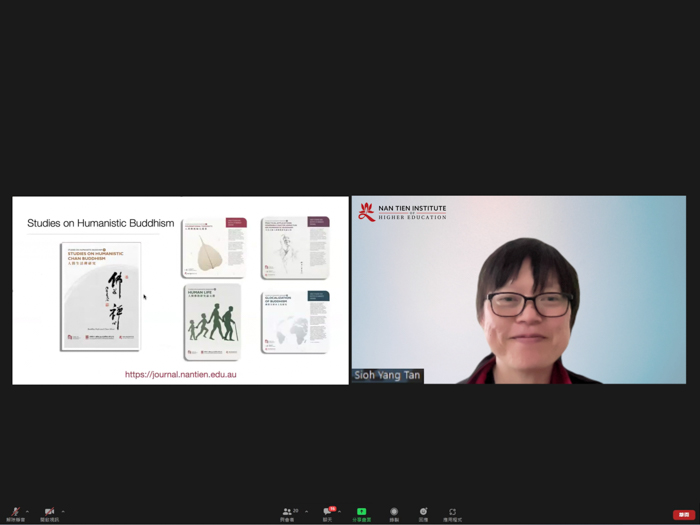700x525 pixels.
Task: Open the participants panel
Action: (287, 512)
